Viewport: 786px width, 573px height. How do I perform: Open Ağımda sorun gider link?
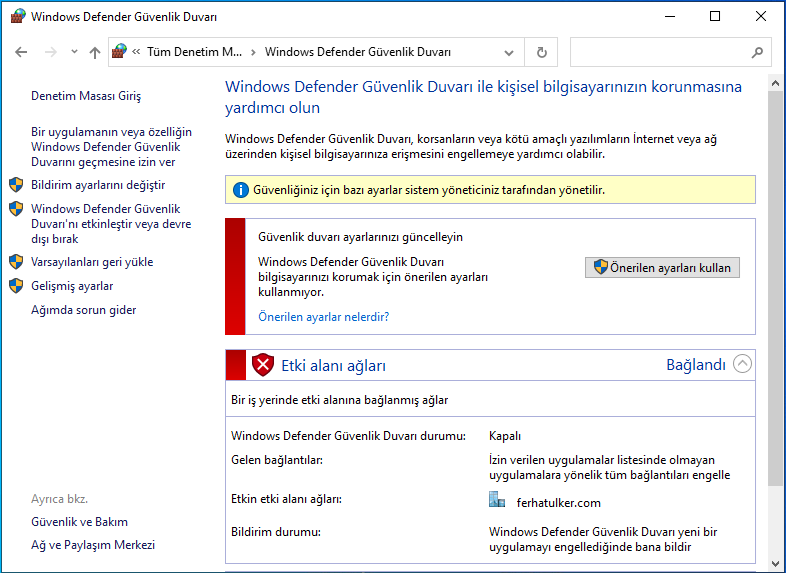point(84,310)
